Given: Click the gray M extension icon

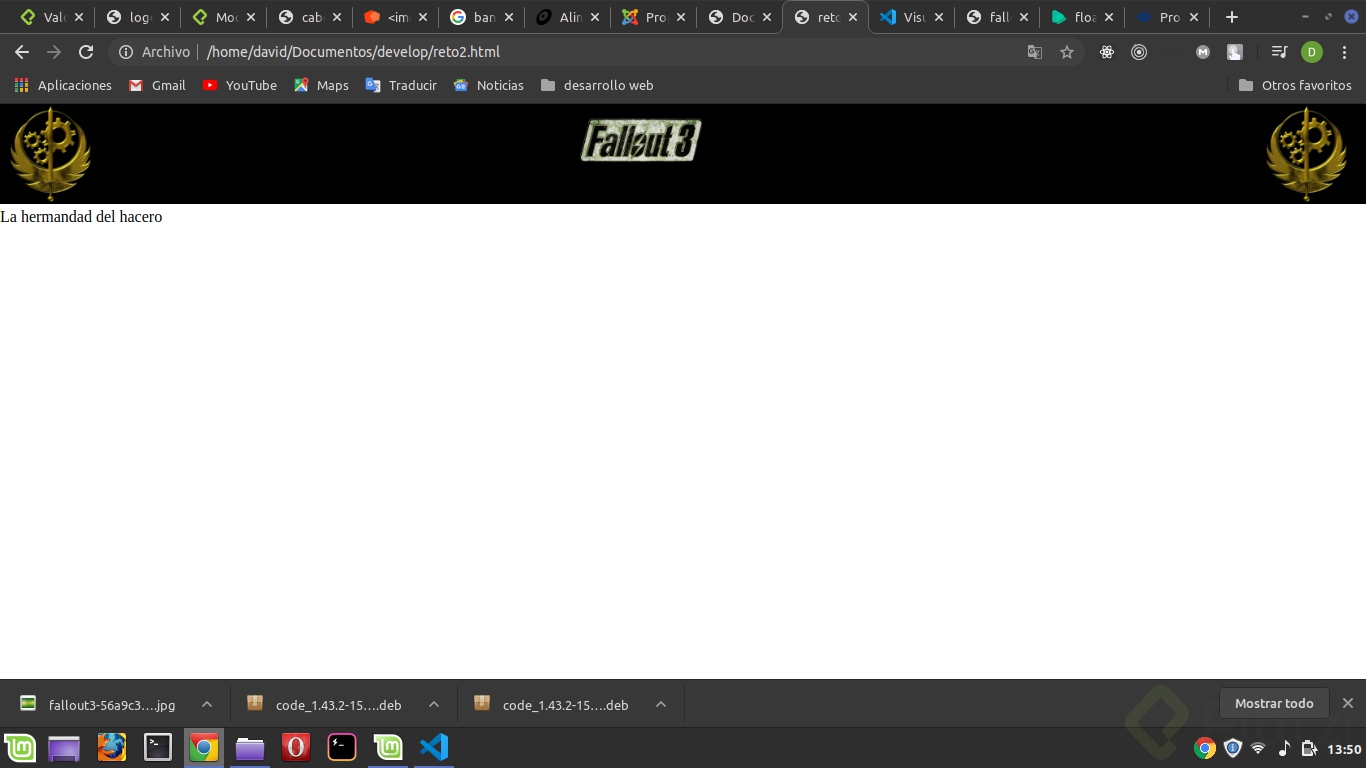Looking at the screenshot, I should pyautogui.click(x=1203, y=52).
